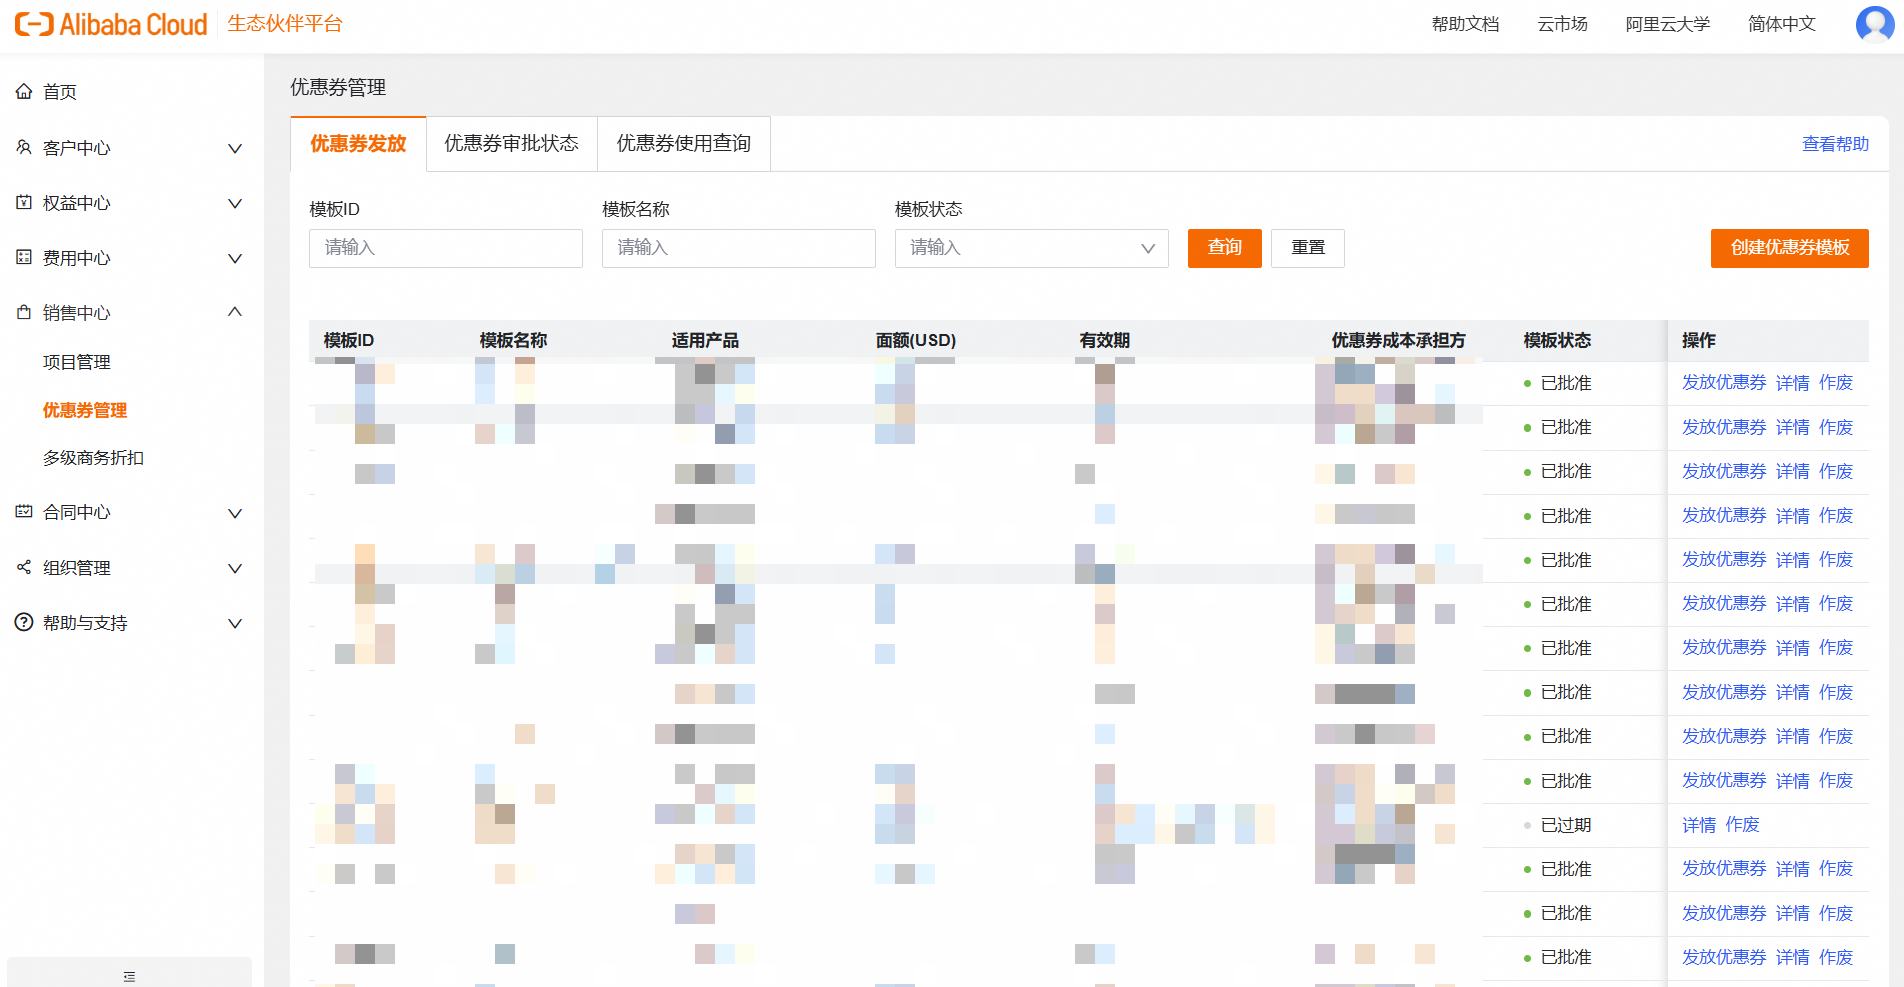The width and height of the screenshot is (1904, 987).
Task: Select 优惠券管理 in the sidebar
Action: tap(85, 410)
